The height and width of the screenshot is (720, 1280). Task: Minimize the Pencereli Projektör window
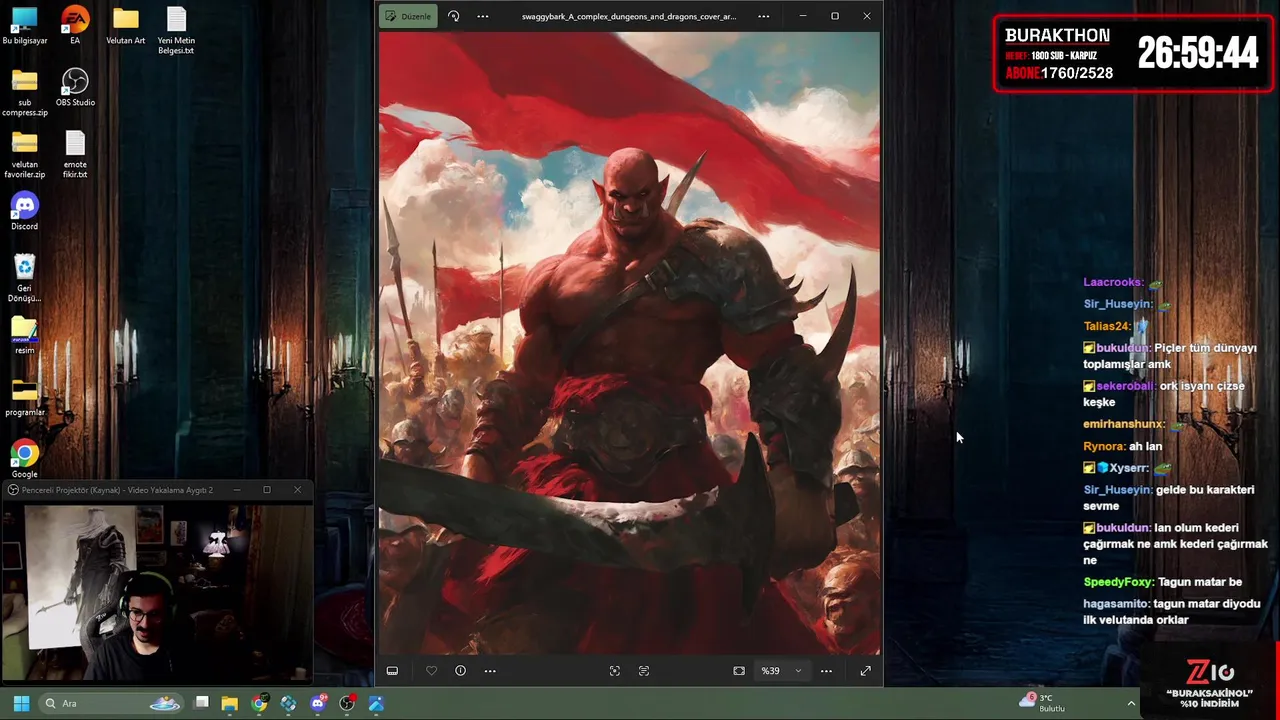click(x=237, y=490)
